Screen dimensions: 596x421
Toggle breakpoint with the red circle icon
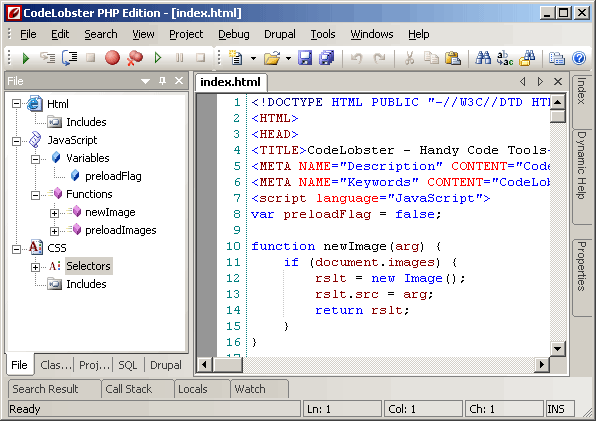[113, 58]
